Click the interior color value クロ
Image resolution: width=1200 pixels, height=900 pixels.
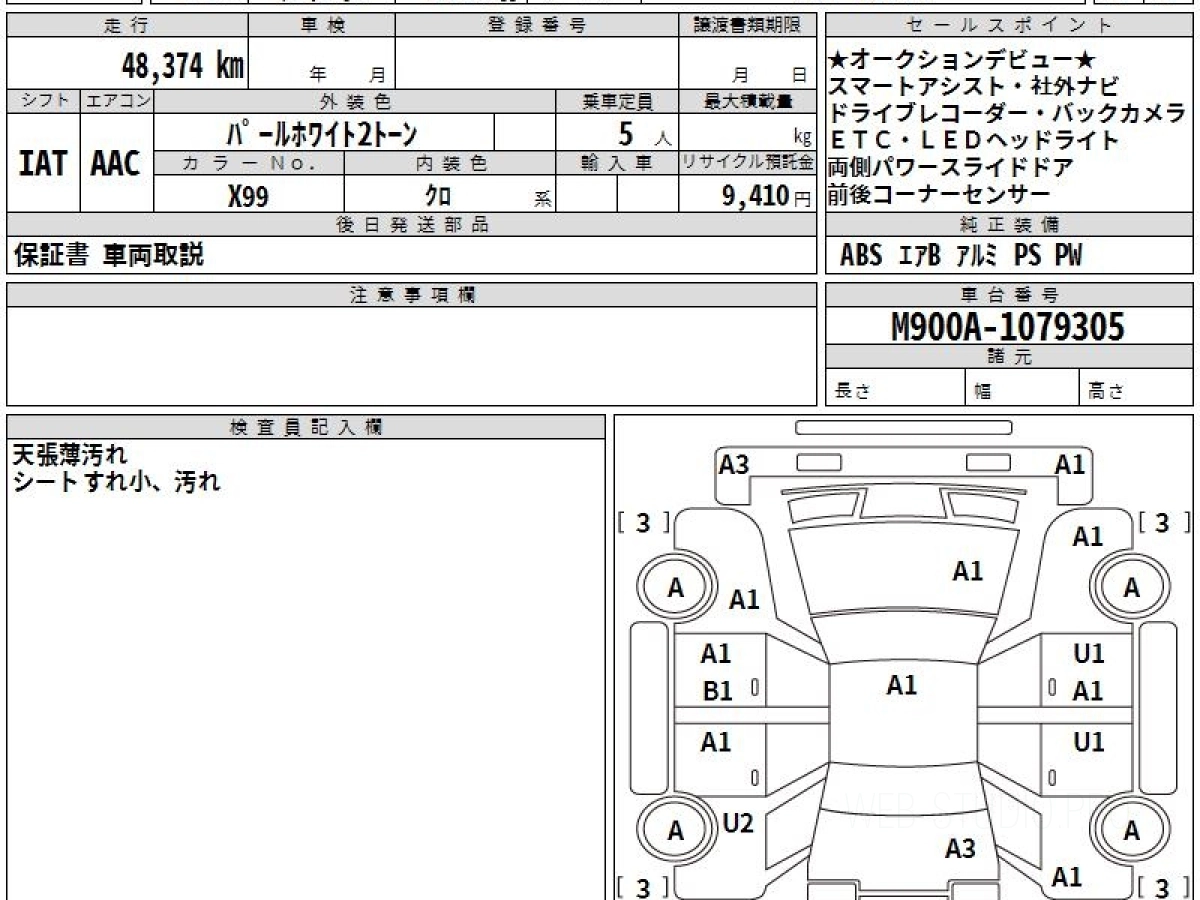(x=438, y=197)
